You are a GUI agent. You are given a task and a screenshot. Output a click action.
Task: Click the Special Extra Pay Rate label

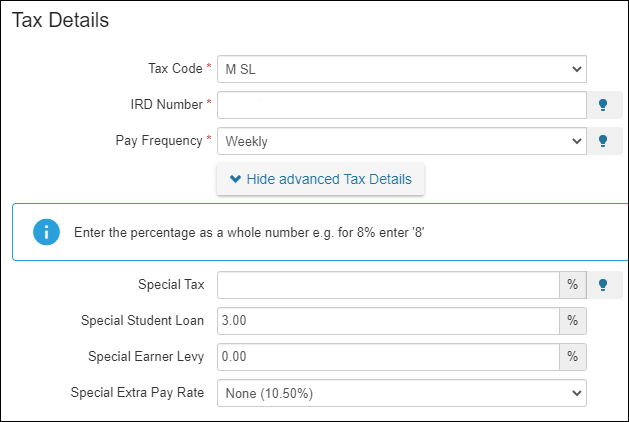tap(137, 392)
